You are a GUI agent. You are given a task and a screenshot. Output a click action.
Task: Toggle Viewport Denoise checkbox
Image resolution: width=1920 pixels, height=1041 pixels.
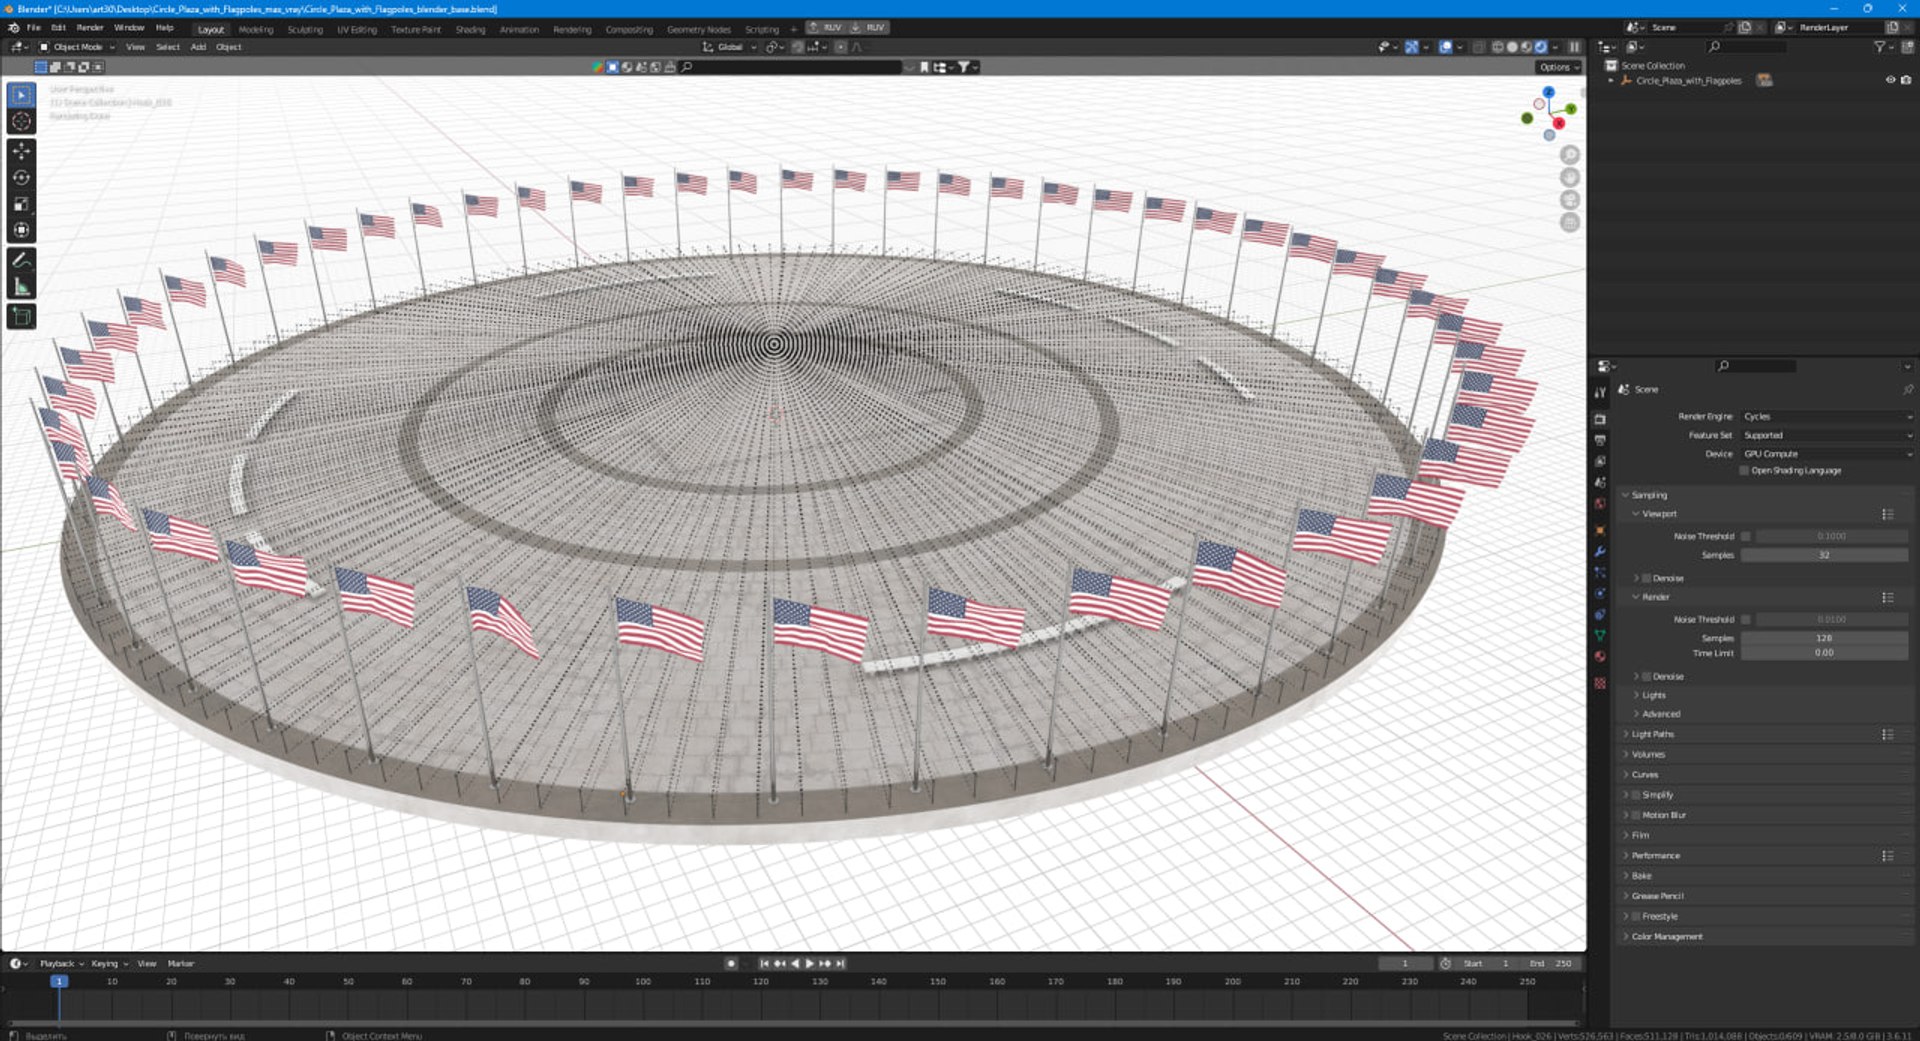pyautogui.click(x=1646, y=578)
